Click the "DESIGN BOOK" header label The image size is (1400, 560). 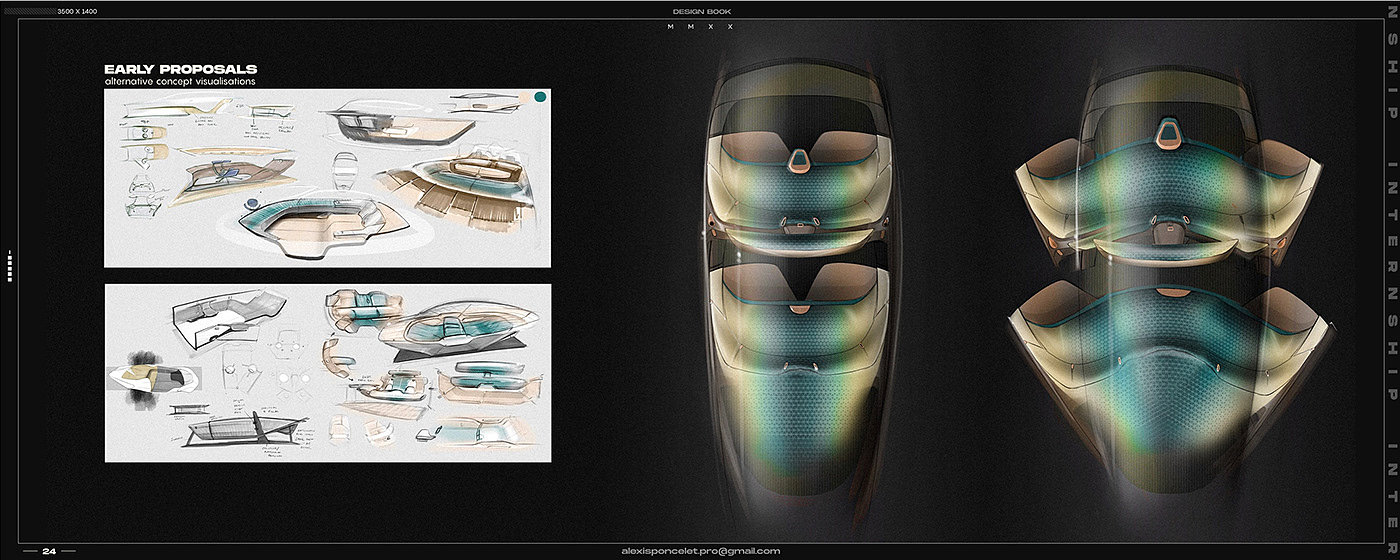tap(702, 11)
